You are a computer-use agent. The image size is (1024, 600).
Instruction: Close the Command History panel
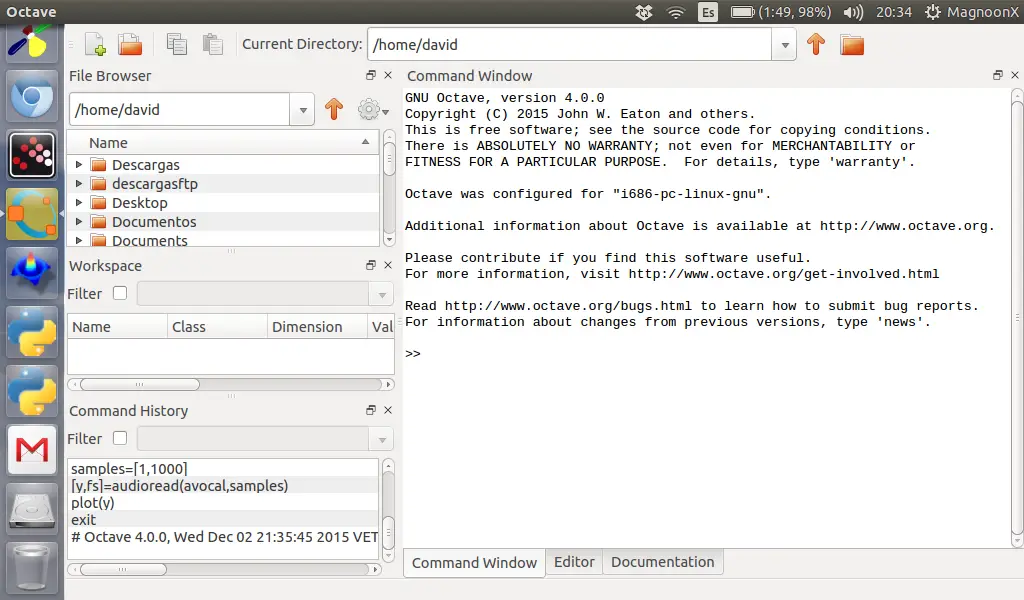[388, 410]
